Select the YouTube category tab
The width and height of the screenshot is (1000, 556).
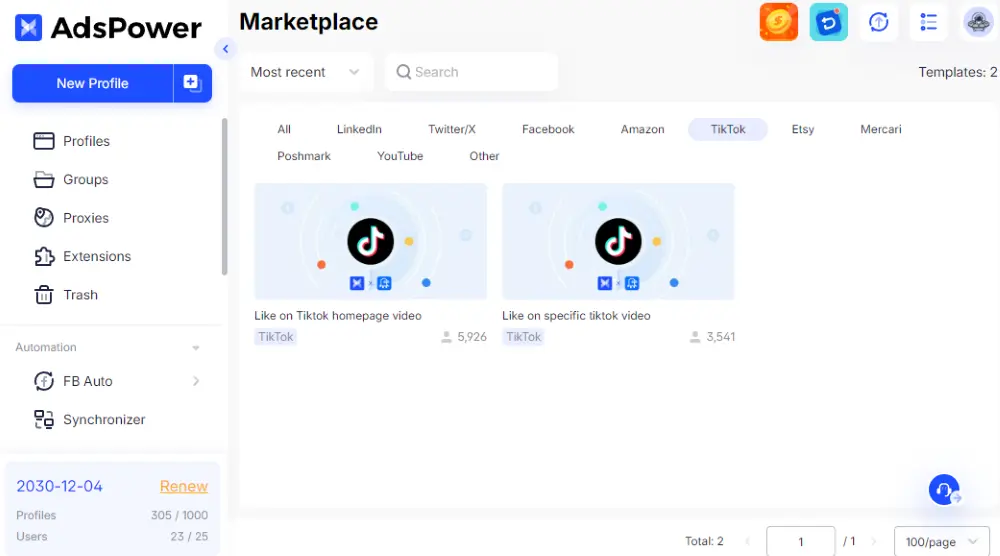coord(400,156)
